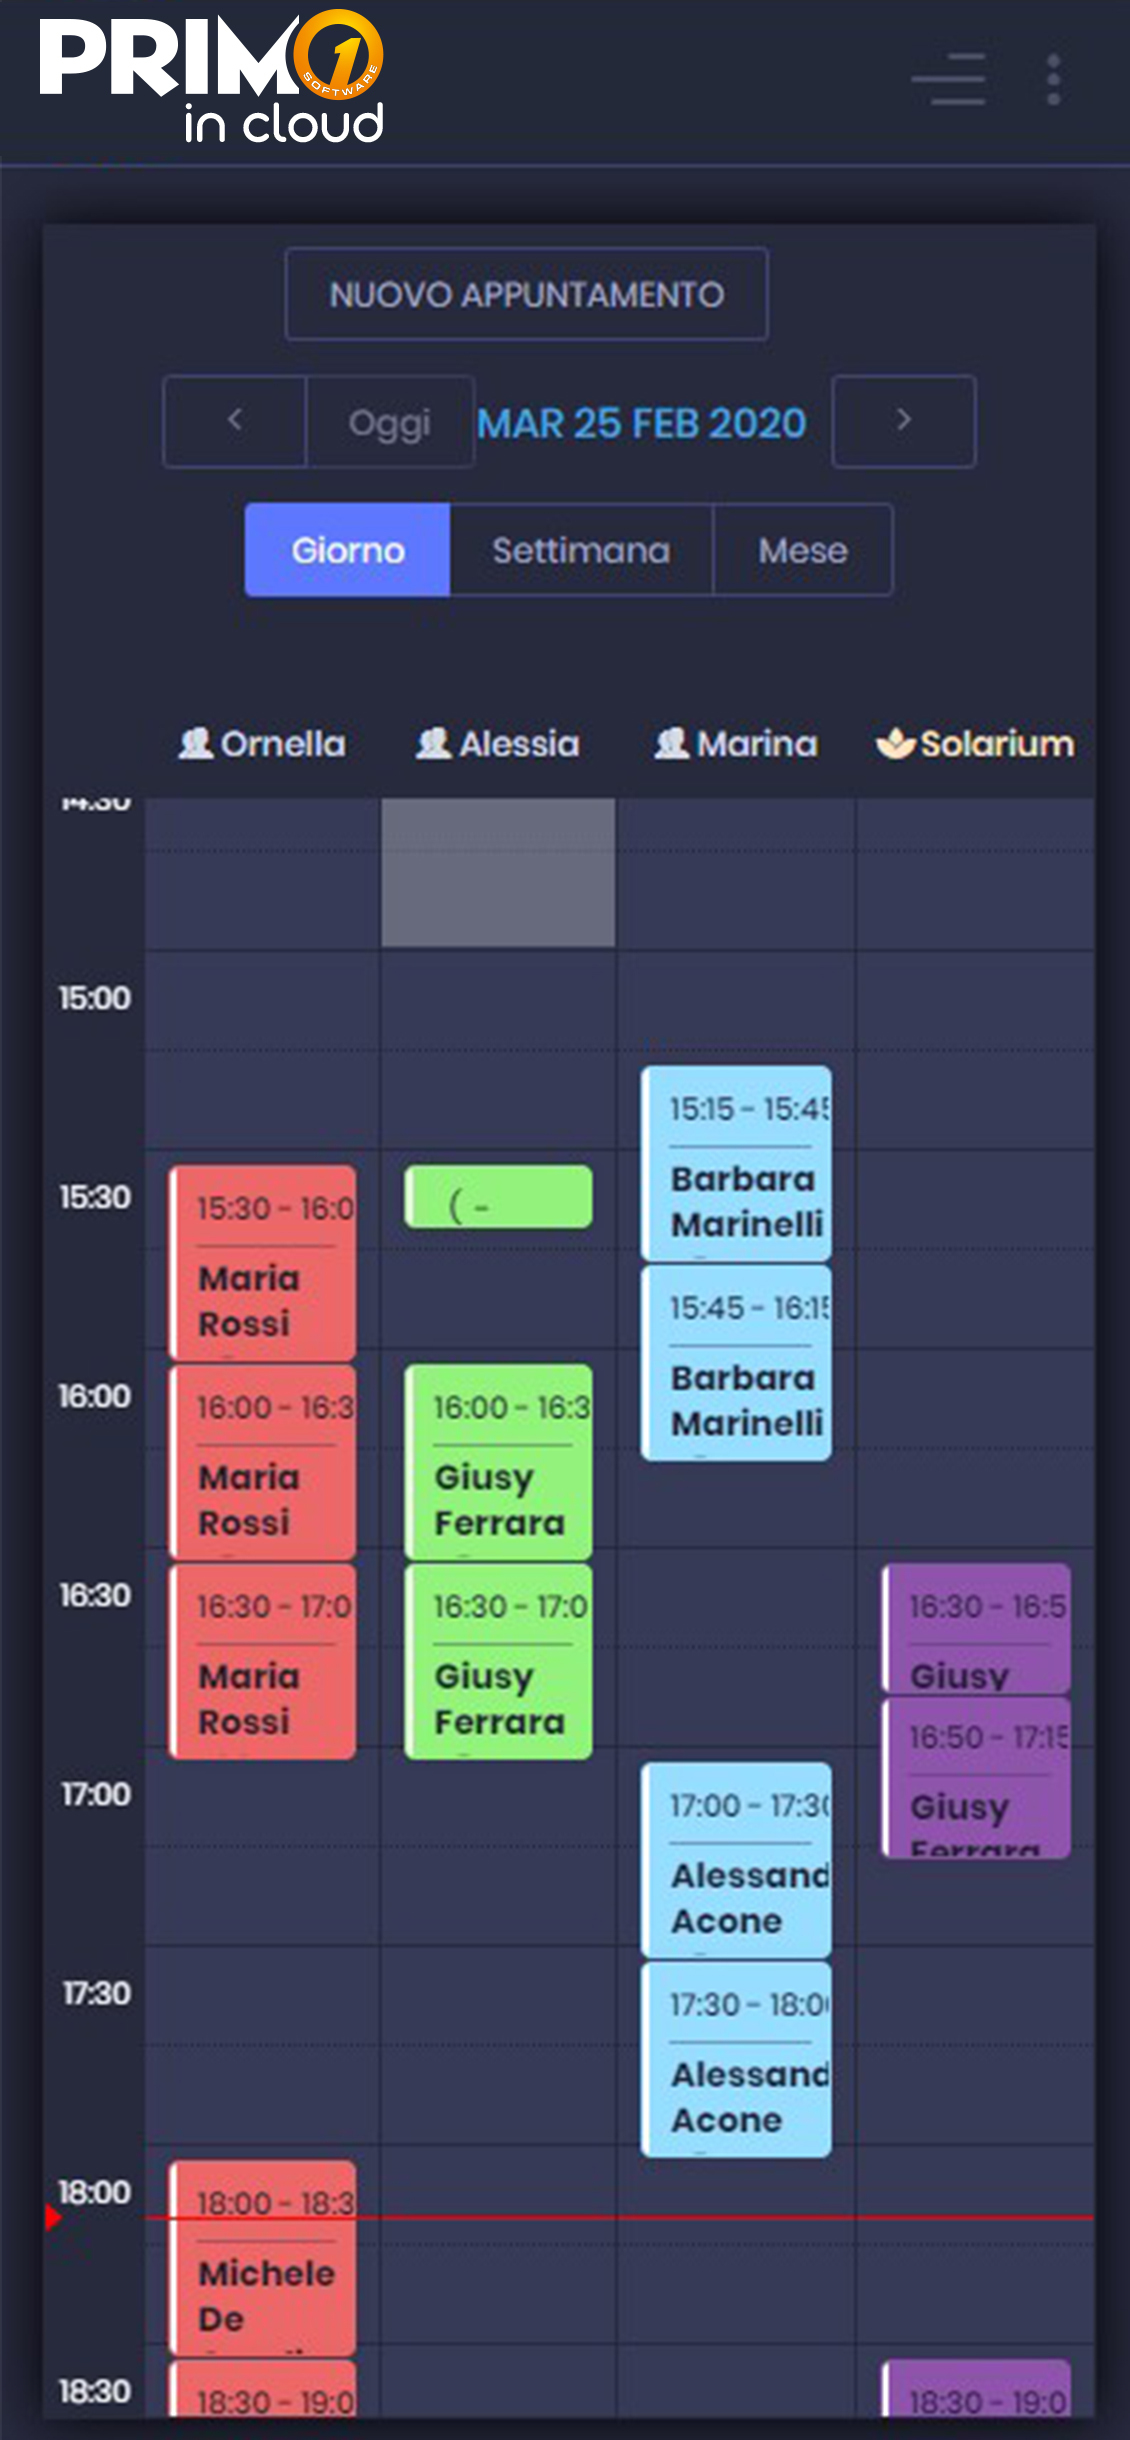1130x2440 pixels.
Task: Switch to Settimana view
Action: point(581,550)
